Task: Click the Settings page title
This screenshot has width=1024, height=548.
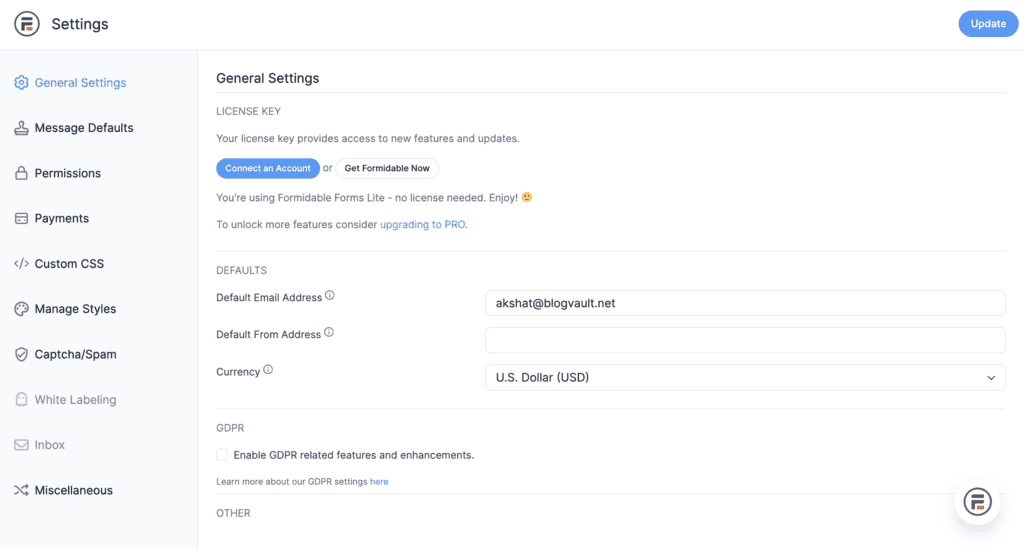Action: click(x=80, y=24)
